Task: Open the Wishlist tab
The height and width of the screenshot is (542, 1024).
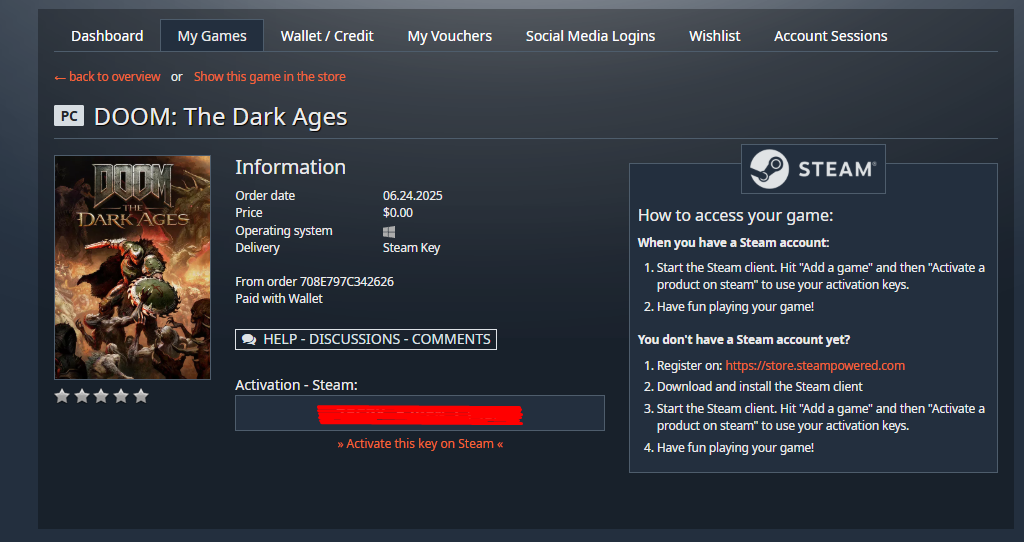Action: [x=714, y=36]
